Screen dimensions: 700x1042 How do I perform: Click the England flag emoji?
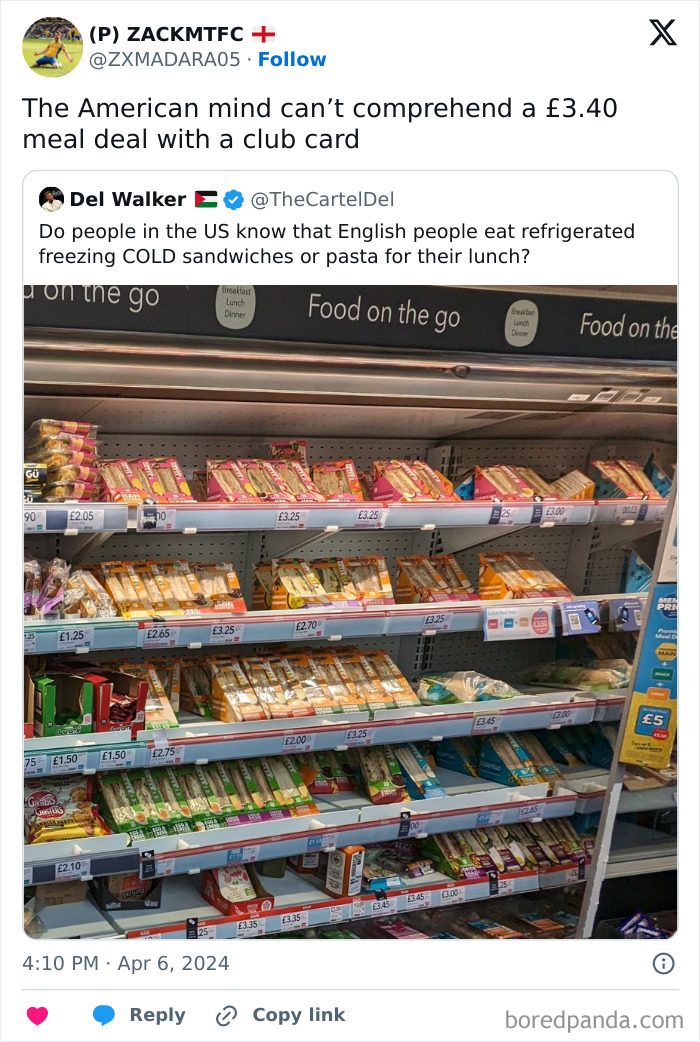[263, 34]
